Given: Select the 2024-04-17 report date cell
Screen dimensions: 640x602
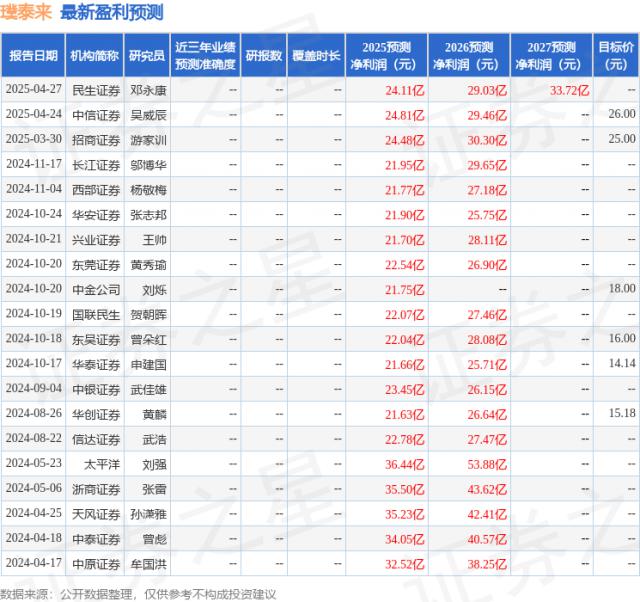Looking at the screenshot, I should pyautogui.click(x=34, y=564).
